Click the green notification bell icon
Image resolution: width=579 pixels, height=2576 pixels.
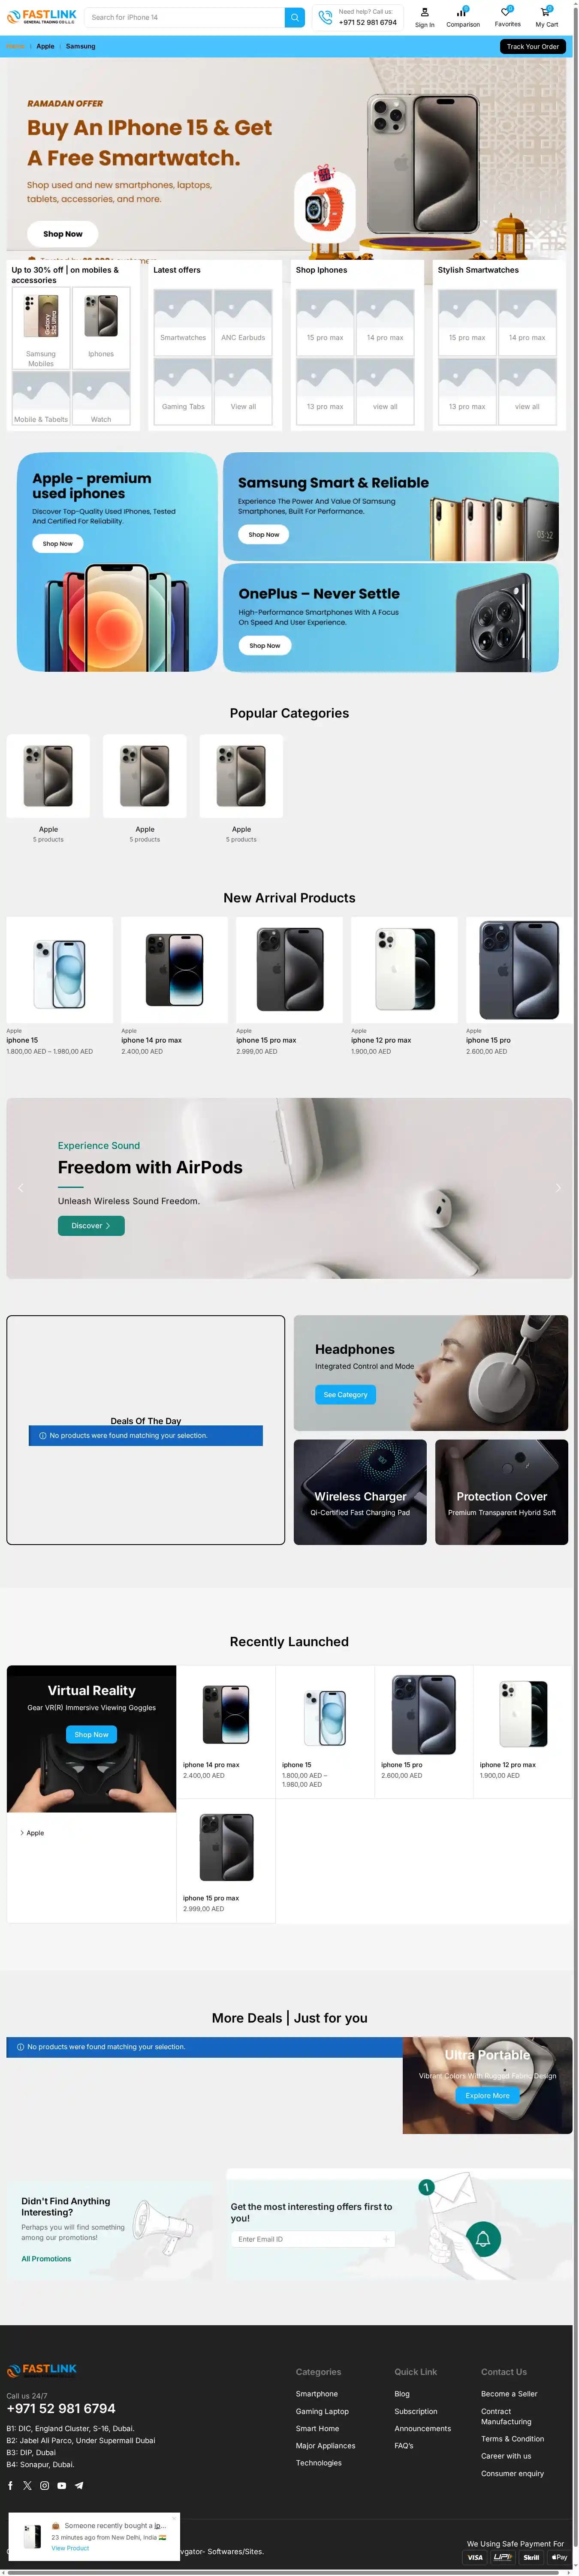click(484, 2238)
